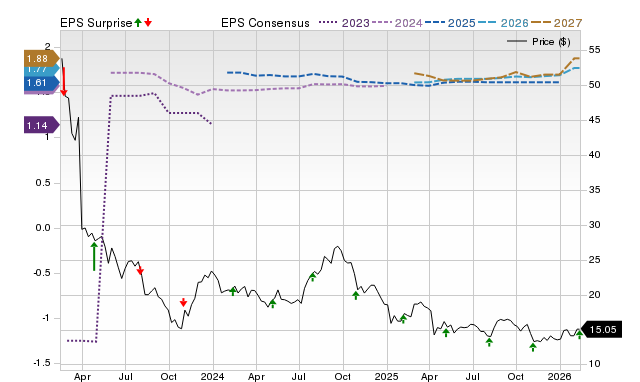
Task: Click the 2026 x-axis label
Action: (560, 376)
